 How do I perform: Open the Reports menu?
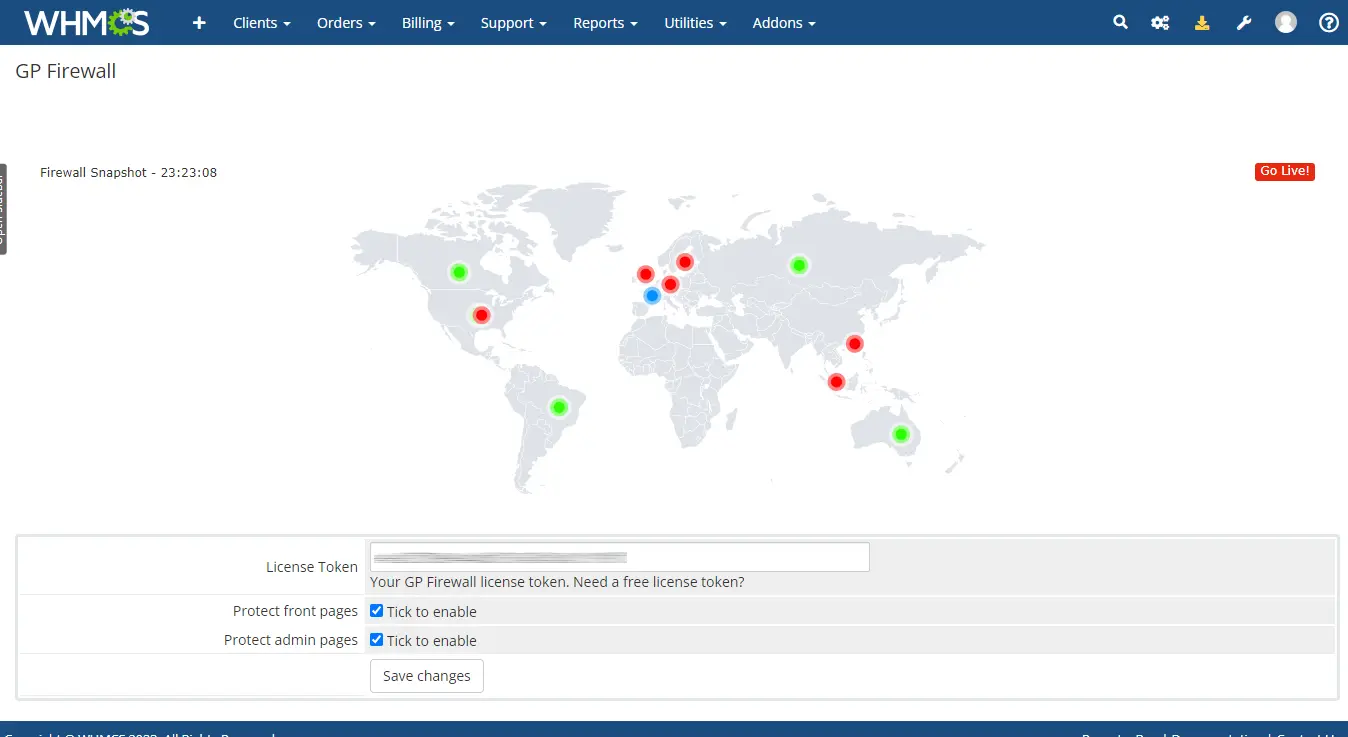605,23
